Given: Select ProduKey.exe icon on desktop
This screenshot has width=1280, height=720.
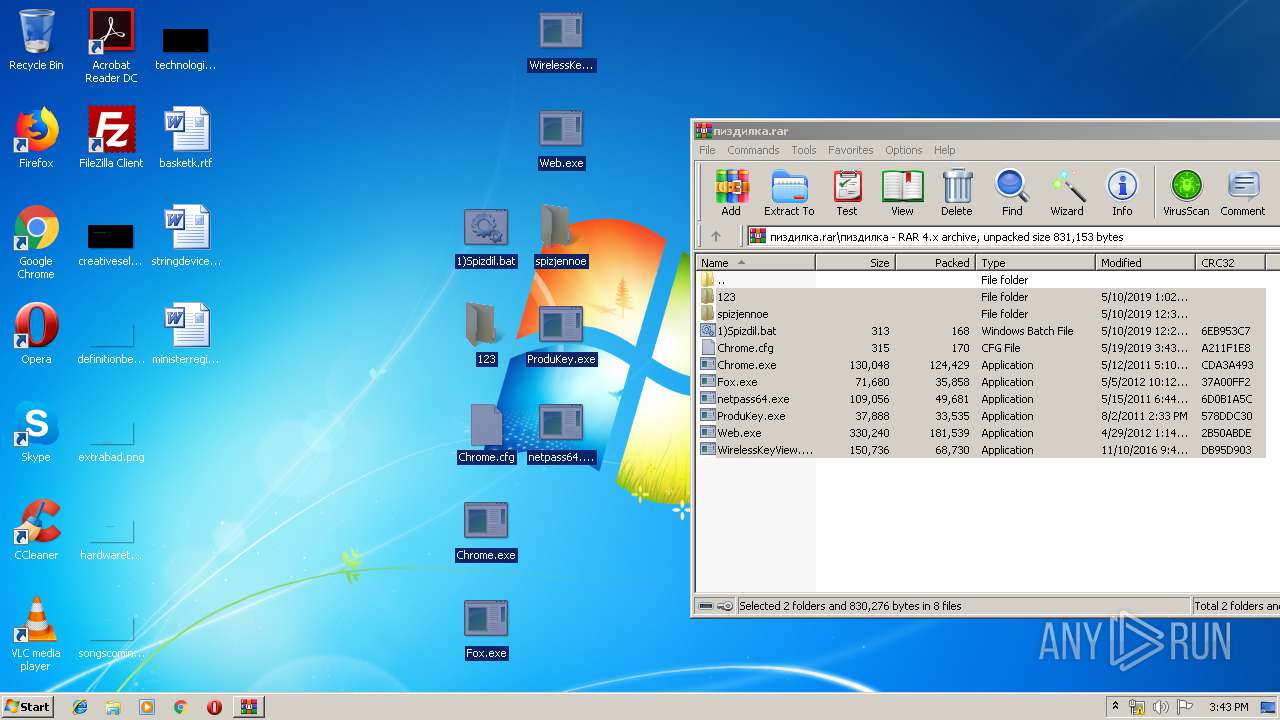Looking at the screenshot, I should [x=561, y=334].
